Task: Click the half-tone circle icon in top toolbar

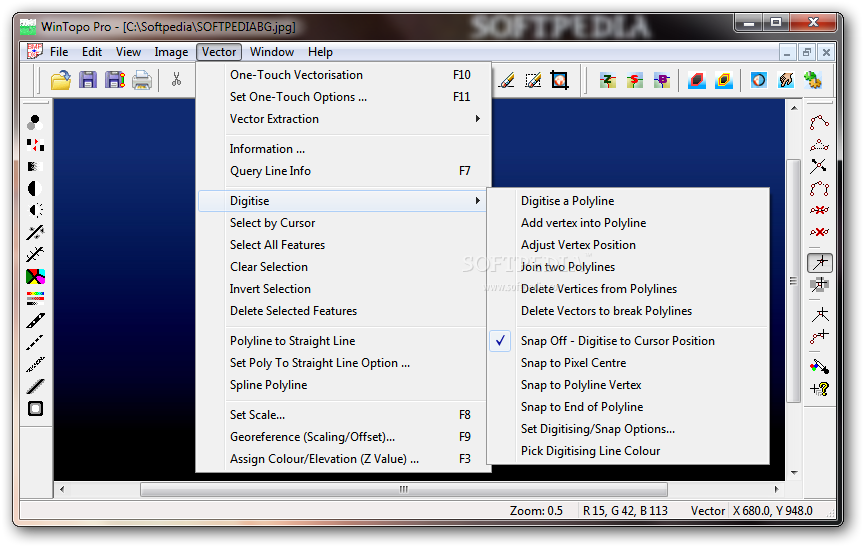Action: (x=759, y=80)
